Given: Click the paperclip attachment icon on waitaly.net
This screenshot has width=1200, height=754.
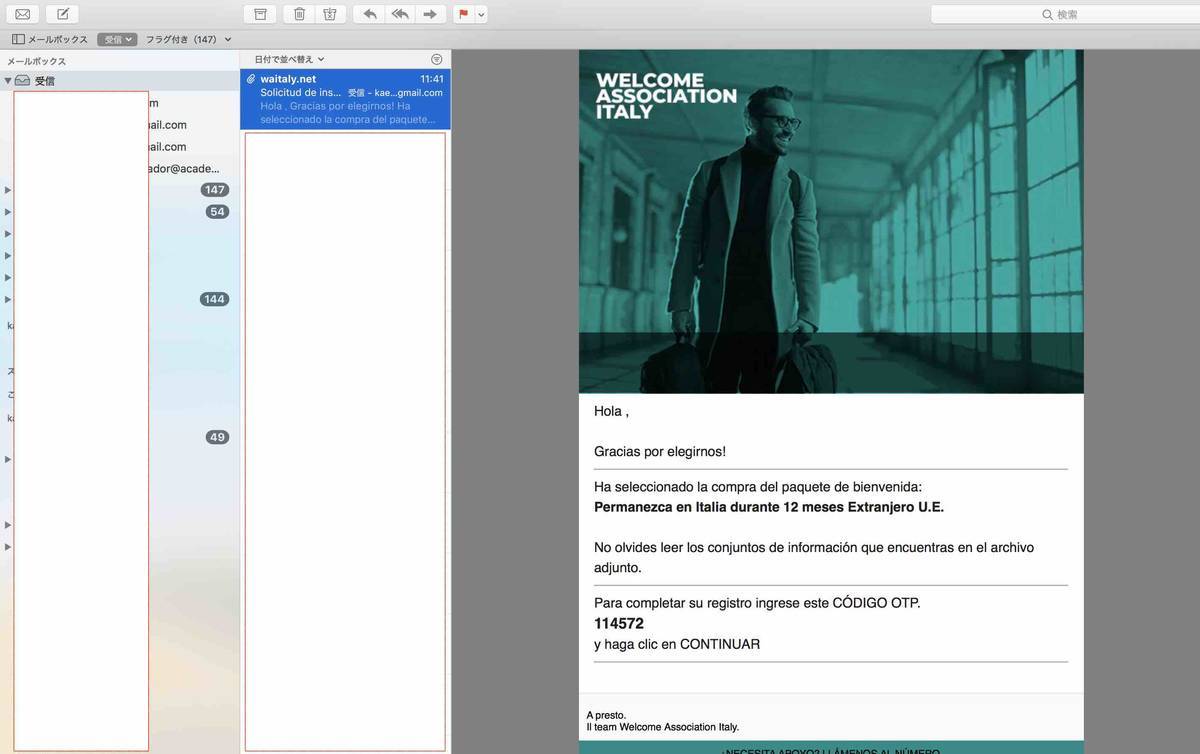Looking at the screenshot, I should 251,79.
